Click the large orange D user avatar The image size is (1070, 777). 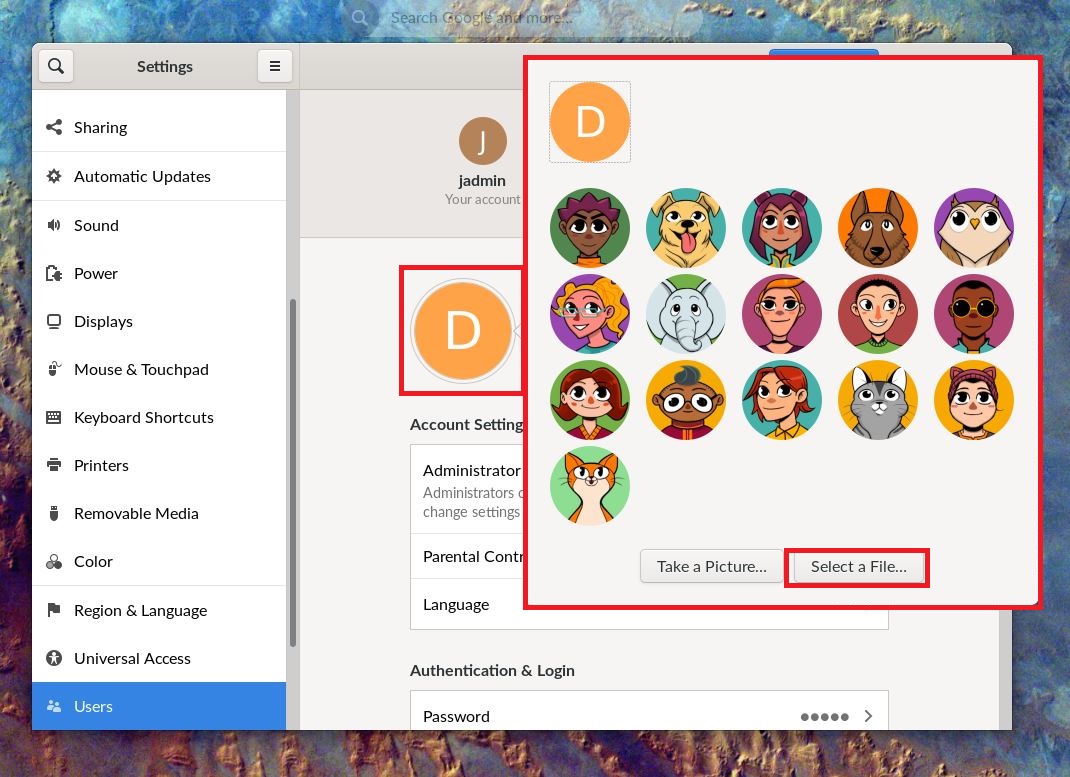tap(463, 331)
